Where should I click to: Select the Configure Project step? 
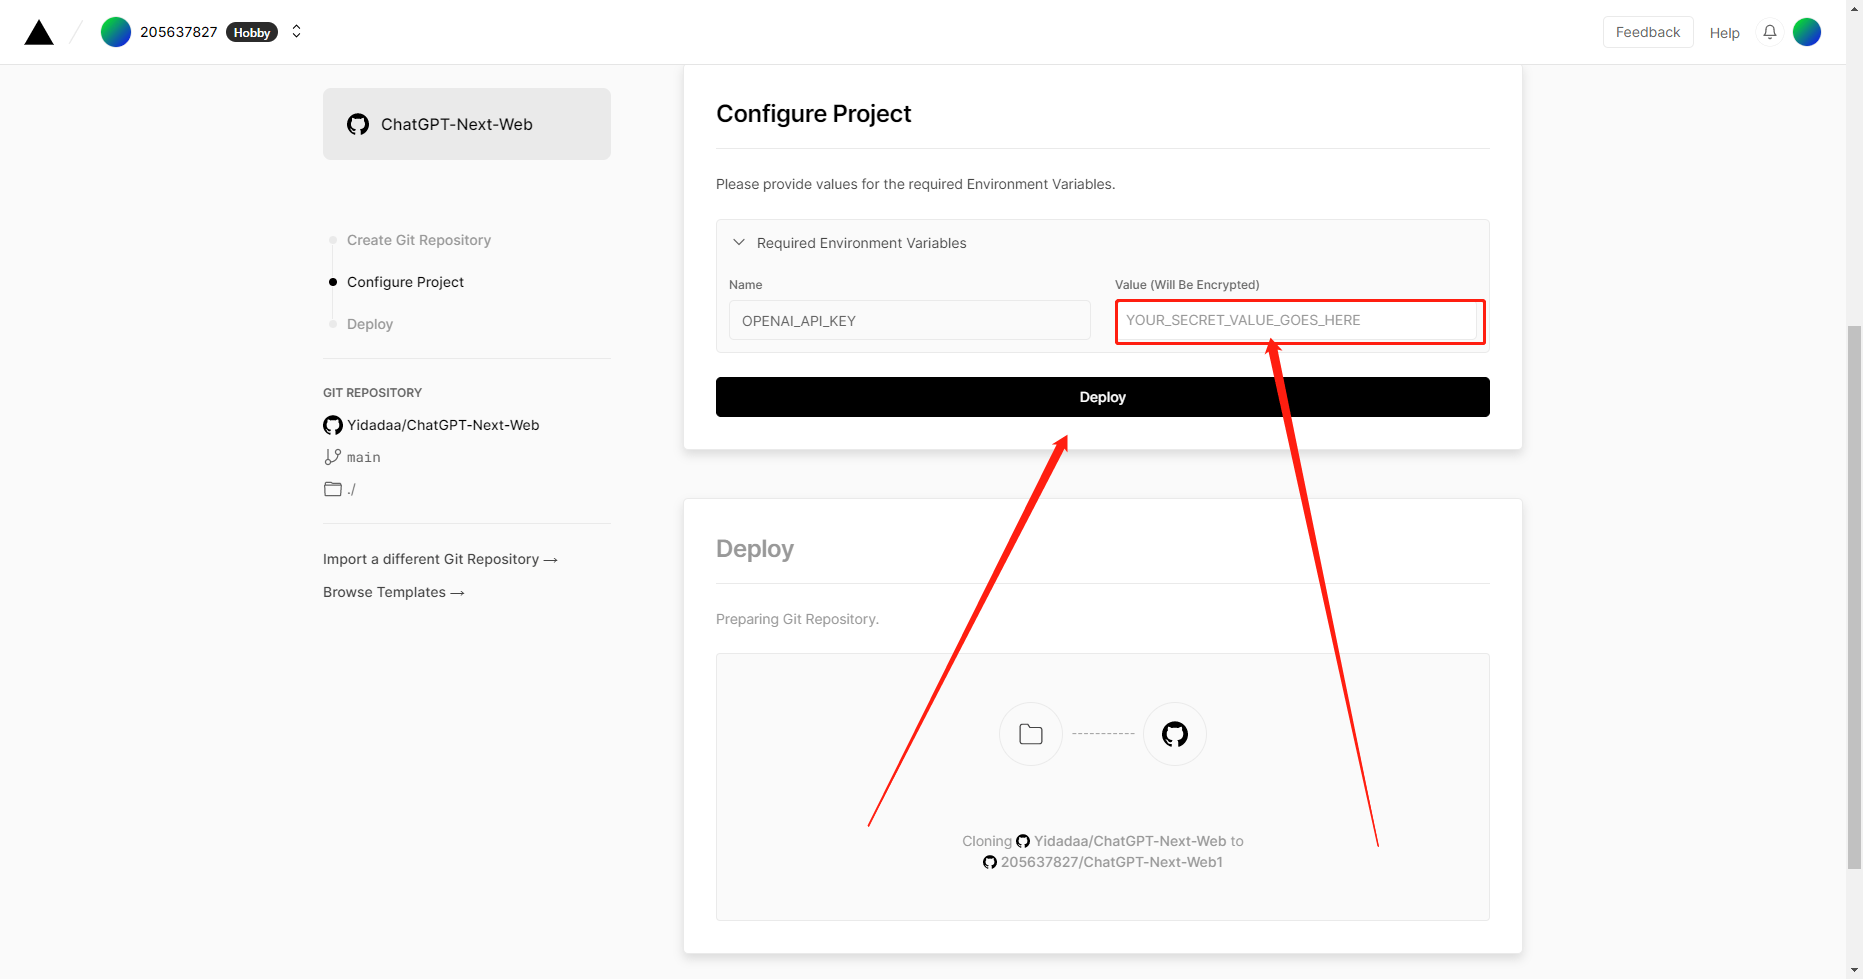405,282
